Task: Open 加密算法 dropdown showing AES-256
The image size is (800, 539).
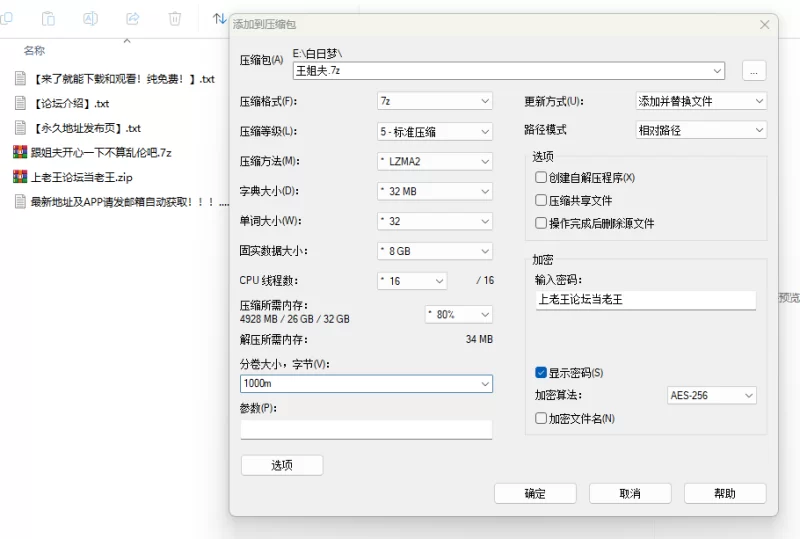Action: (712, 395)
